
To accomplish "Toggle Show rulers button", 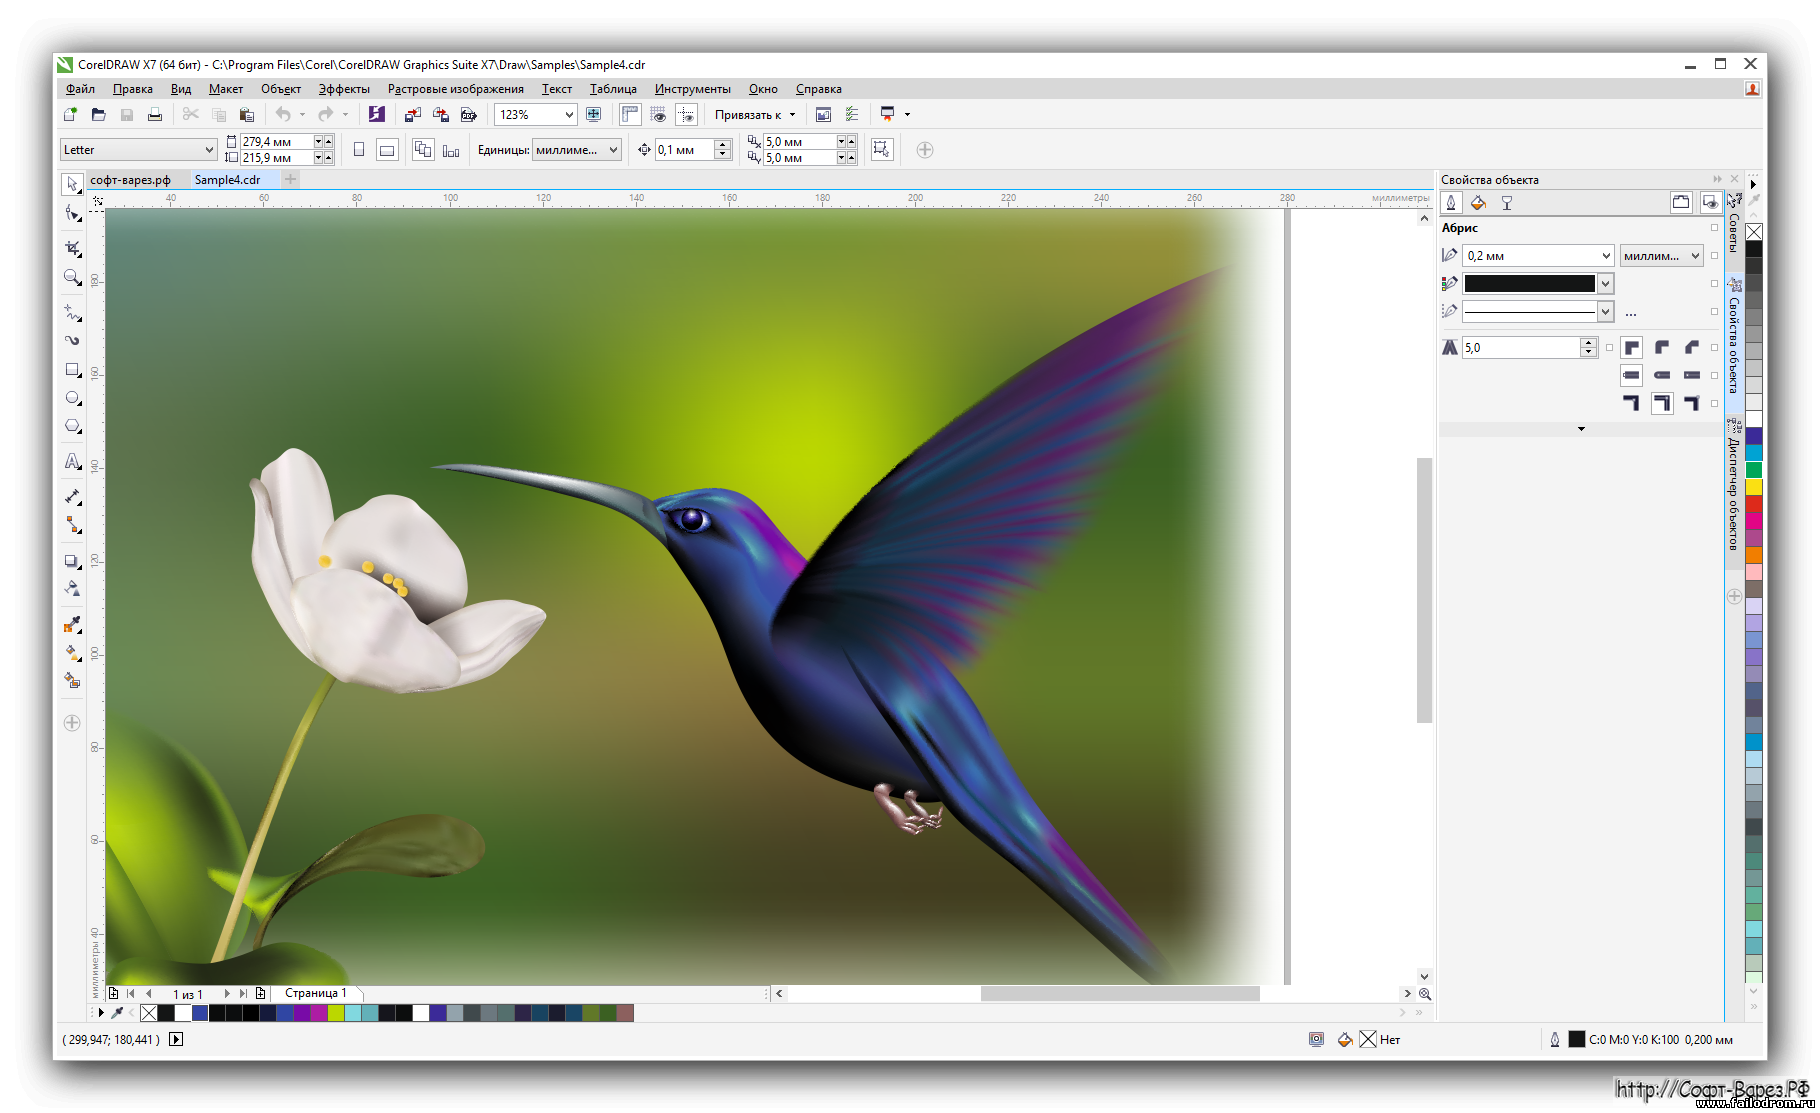I will coord(629,115).
